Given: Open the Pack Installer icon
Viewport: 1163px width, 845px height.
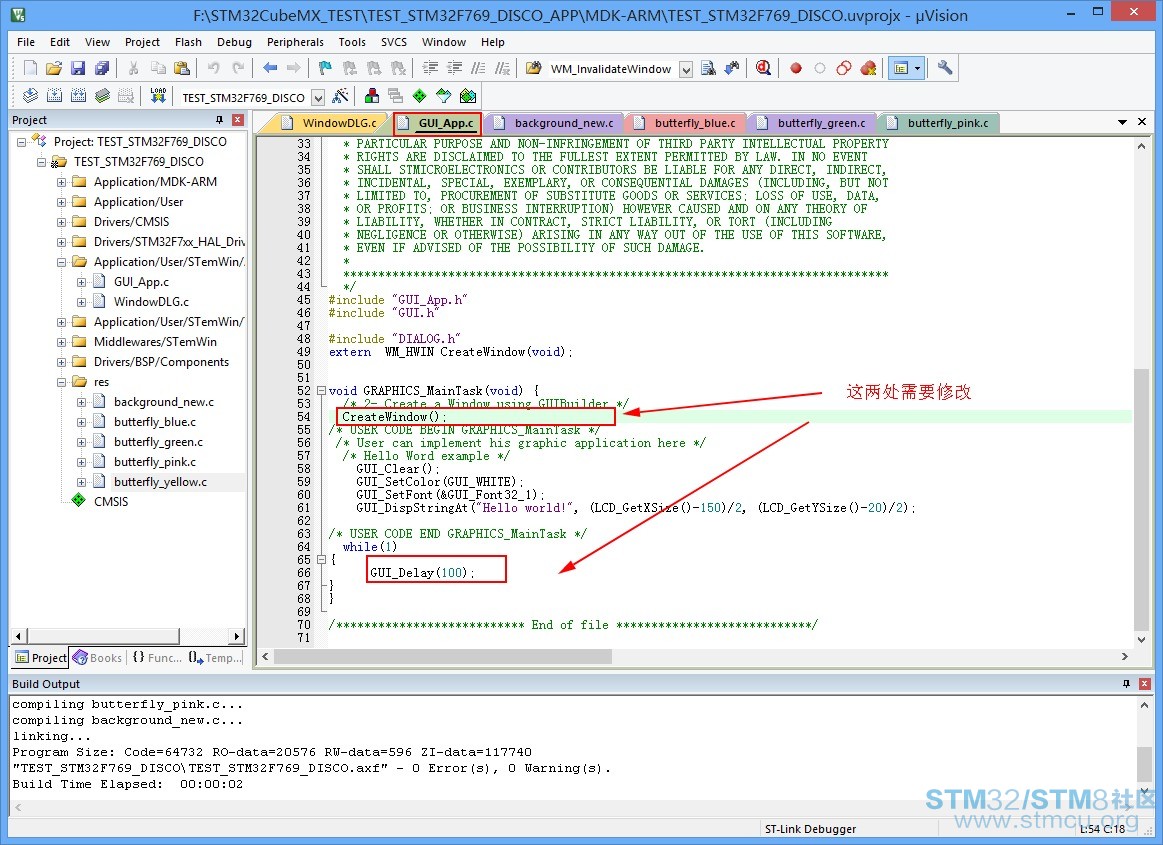Looking at the screenshot, I should click(x=468, y=96).
